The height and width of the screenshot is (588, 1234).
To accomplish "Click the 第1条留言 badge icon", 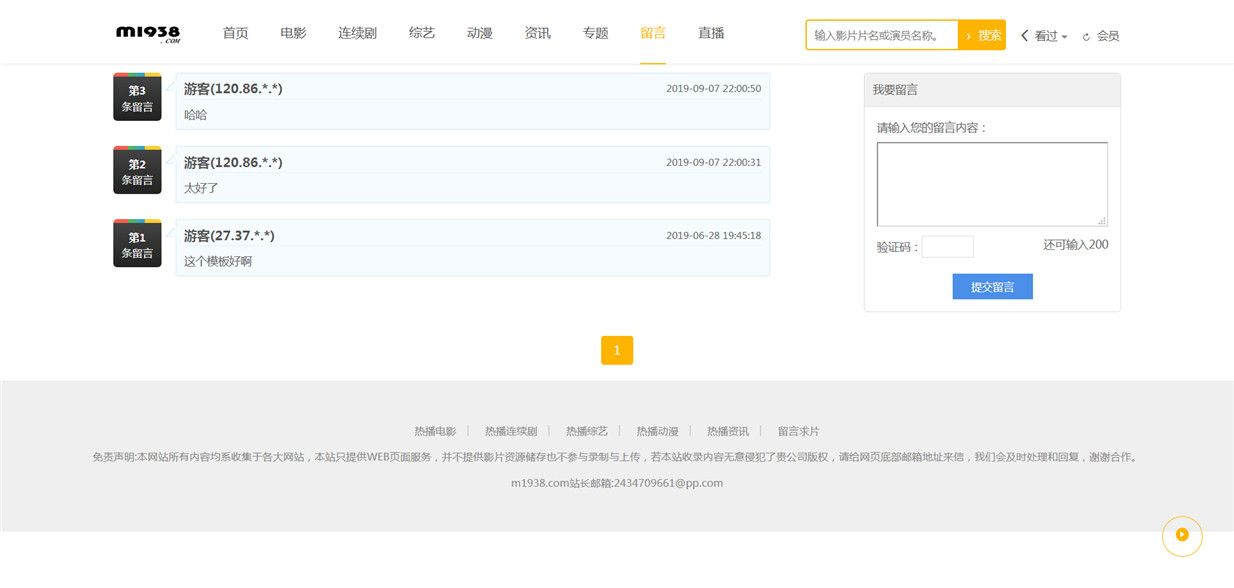I will [137, 243].
